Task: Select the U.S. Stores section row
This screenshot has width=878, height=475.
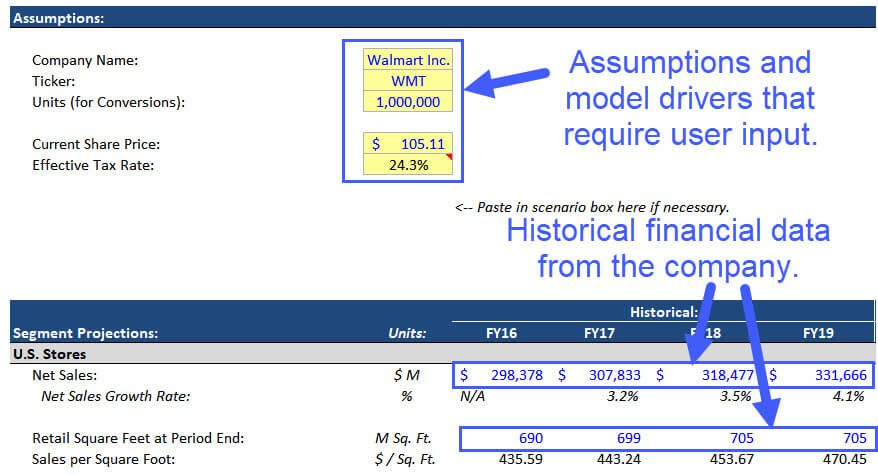Action: 442,354
